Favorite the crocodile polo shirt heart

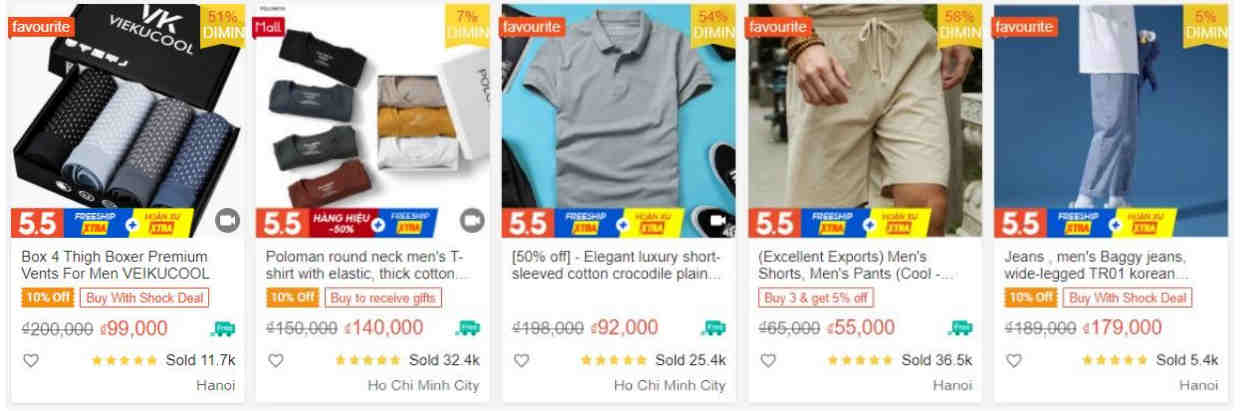pyautogui.click(x=521, y=360)
